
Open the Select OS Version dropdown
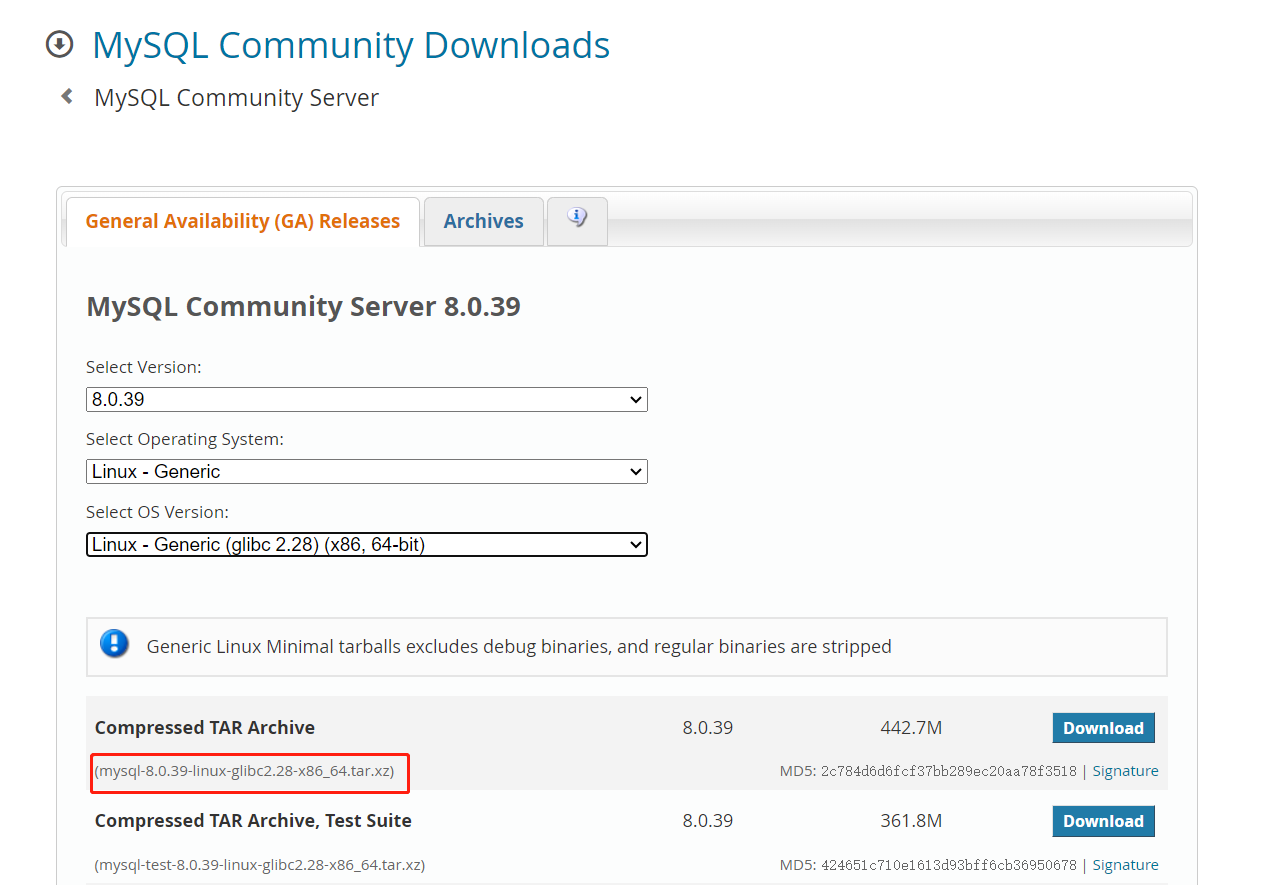pyautogui.click(x=367, y=544)
